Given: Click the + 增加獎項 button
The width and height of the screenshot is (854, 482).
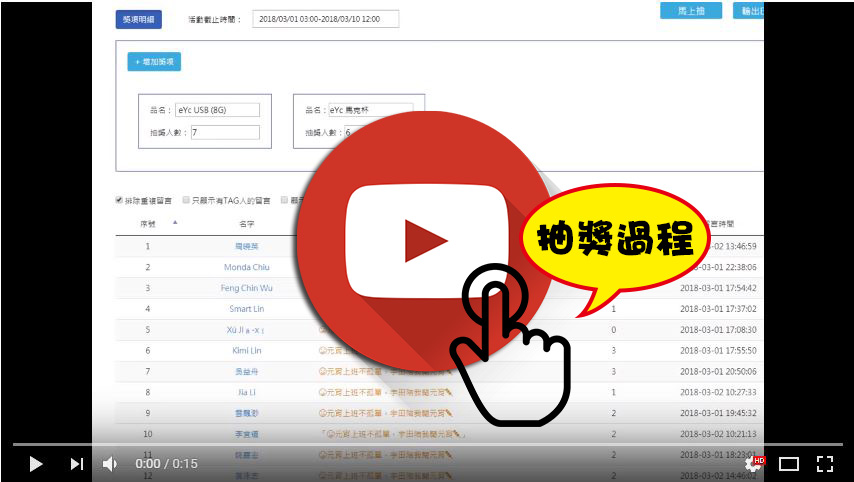Looking at the screenshot, I should [x=154, y=62].
